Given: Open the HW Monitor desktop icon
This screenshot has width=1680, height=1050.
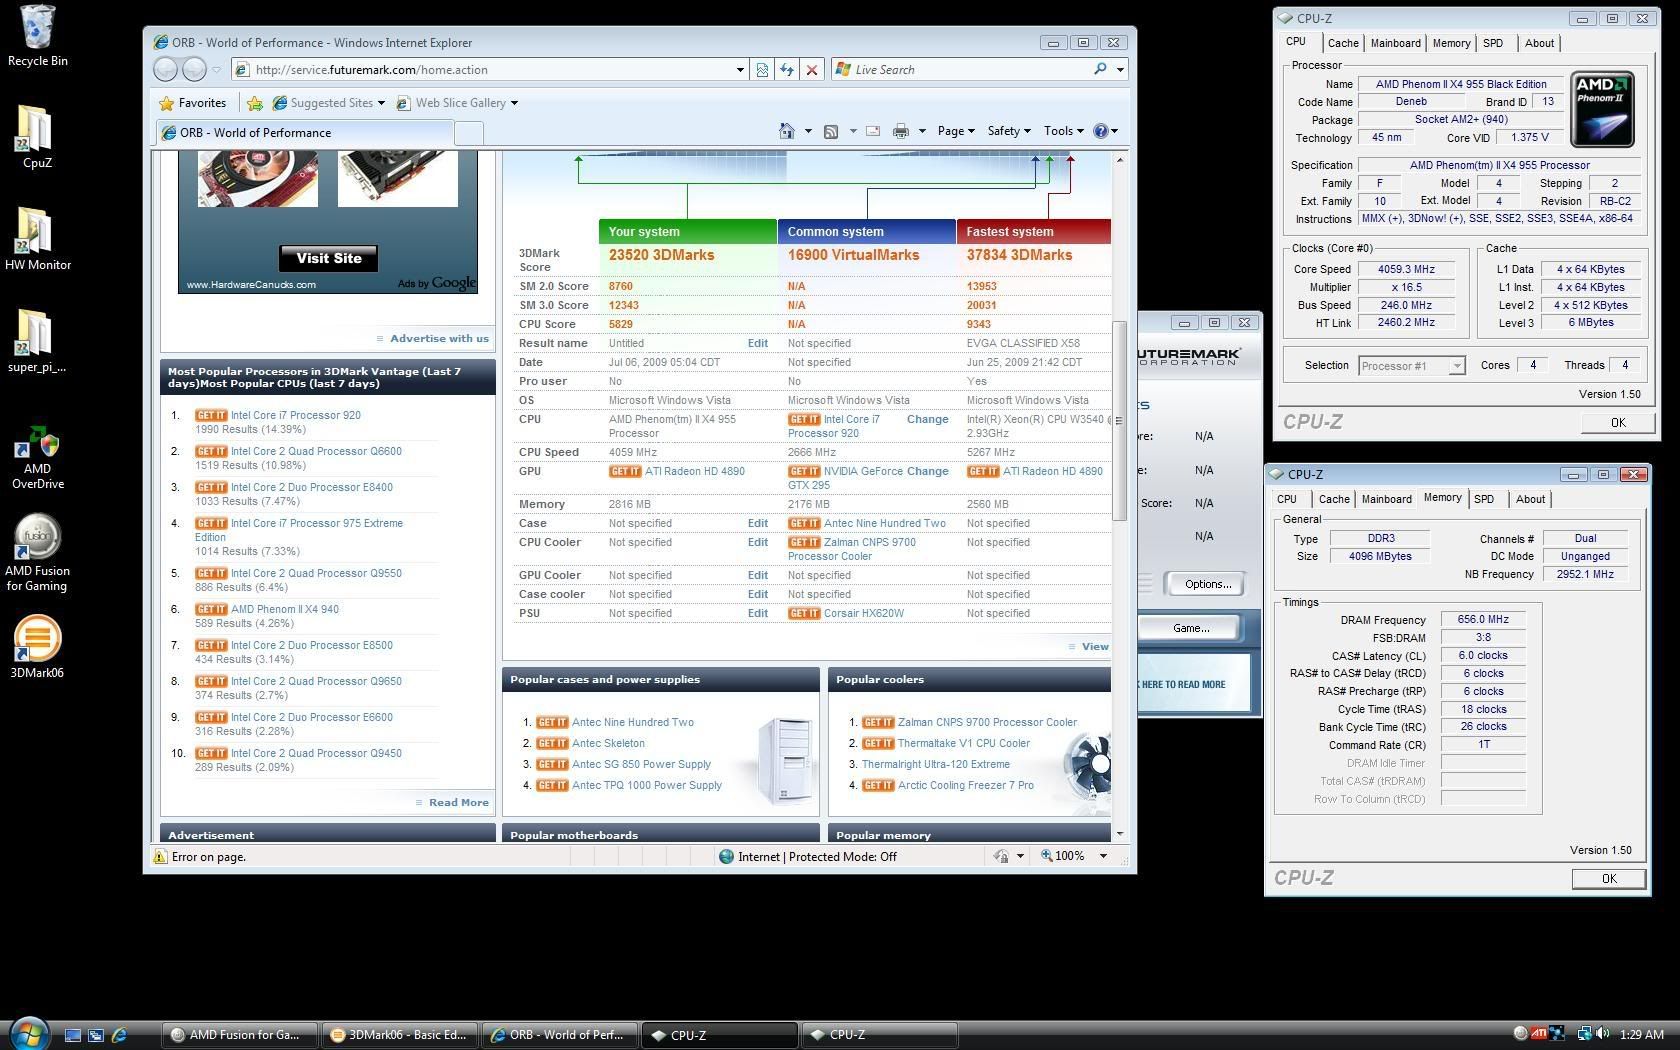Looking at the screenshot, I should 37,239.
